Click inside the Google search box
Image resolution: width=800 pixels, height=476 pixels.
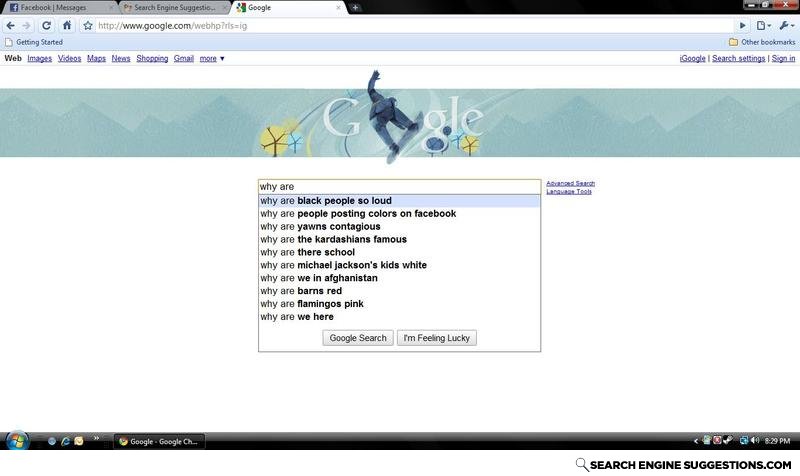coord(399,186)
